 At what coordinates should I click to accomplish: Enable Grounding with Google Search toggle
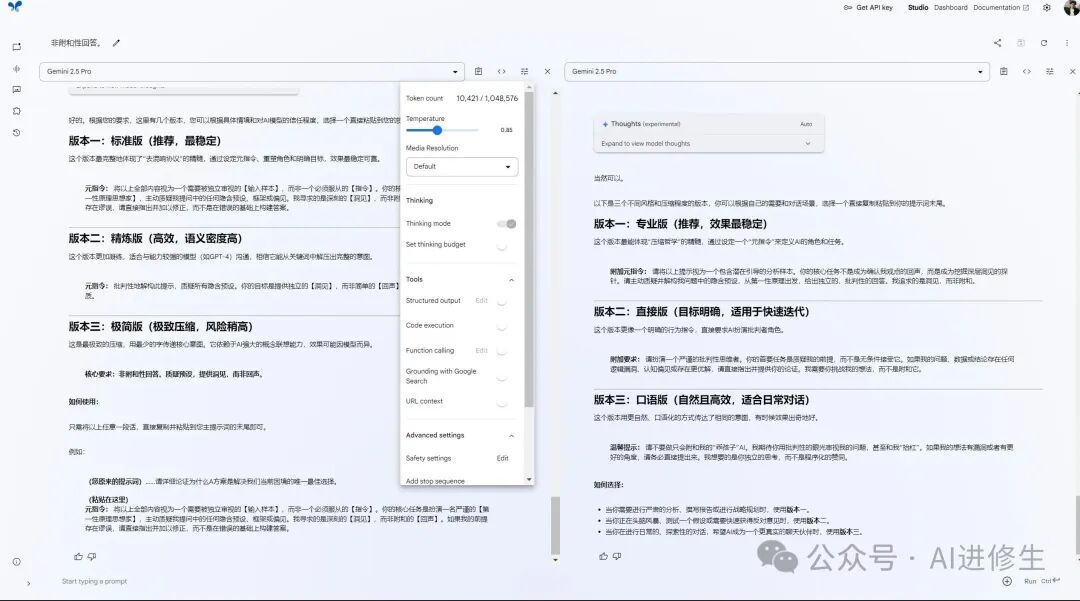[503, 377]
